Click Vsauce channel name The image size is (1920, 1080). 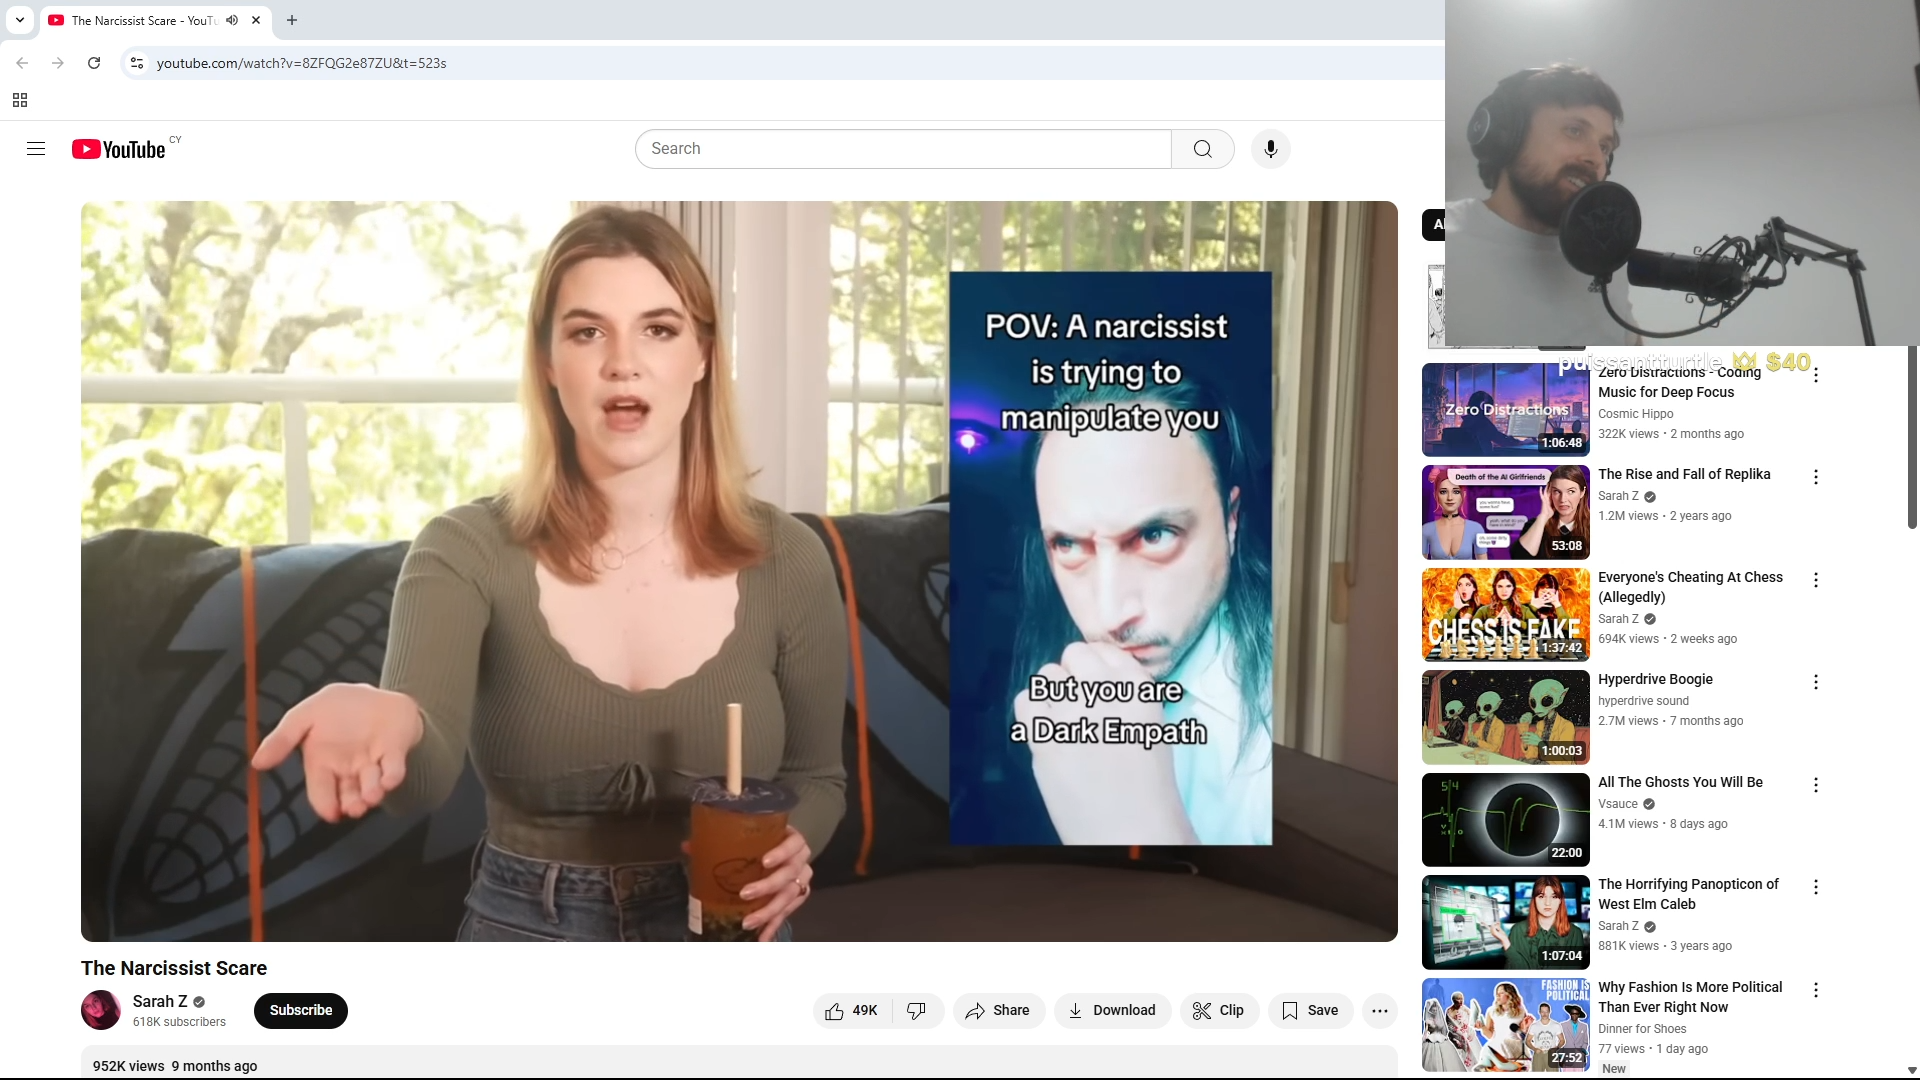(1618, 804)
